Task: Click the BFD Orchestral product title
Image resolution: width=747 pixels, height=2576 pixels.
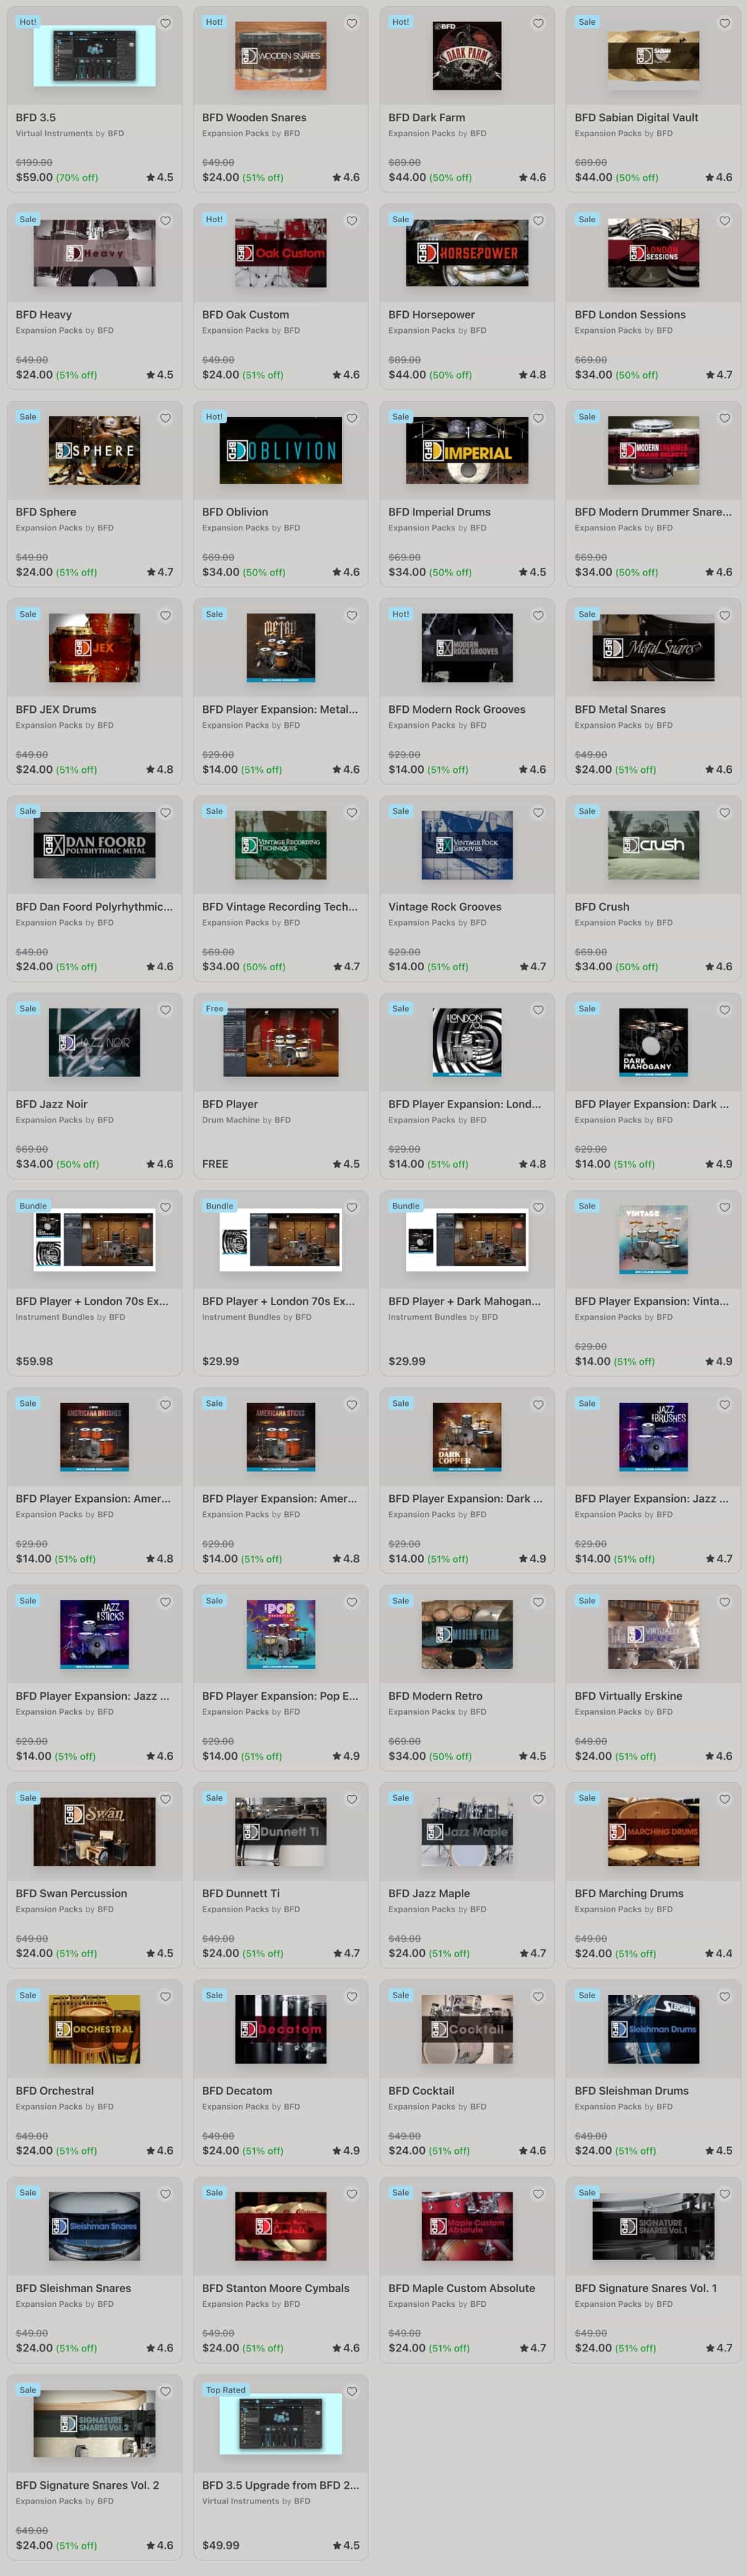Action: [x=55, y=2090]
